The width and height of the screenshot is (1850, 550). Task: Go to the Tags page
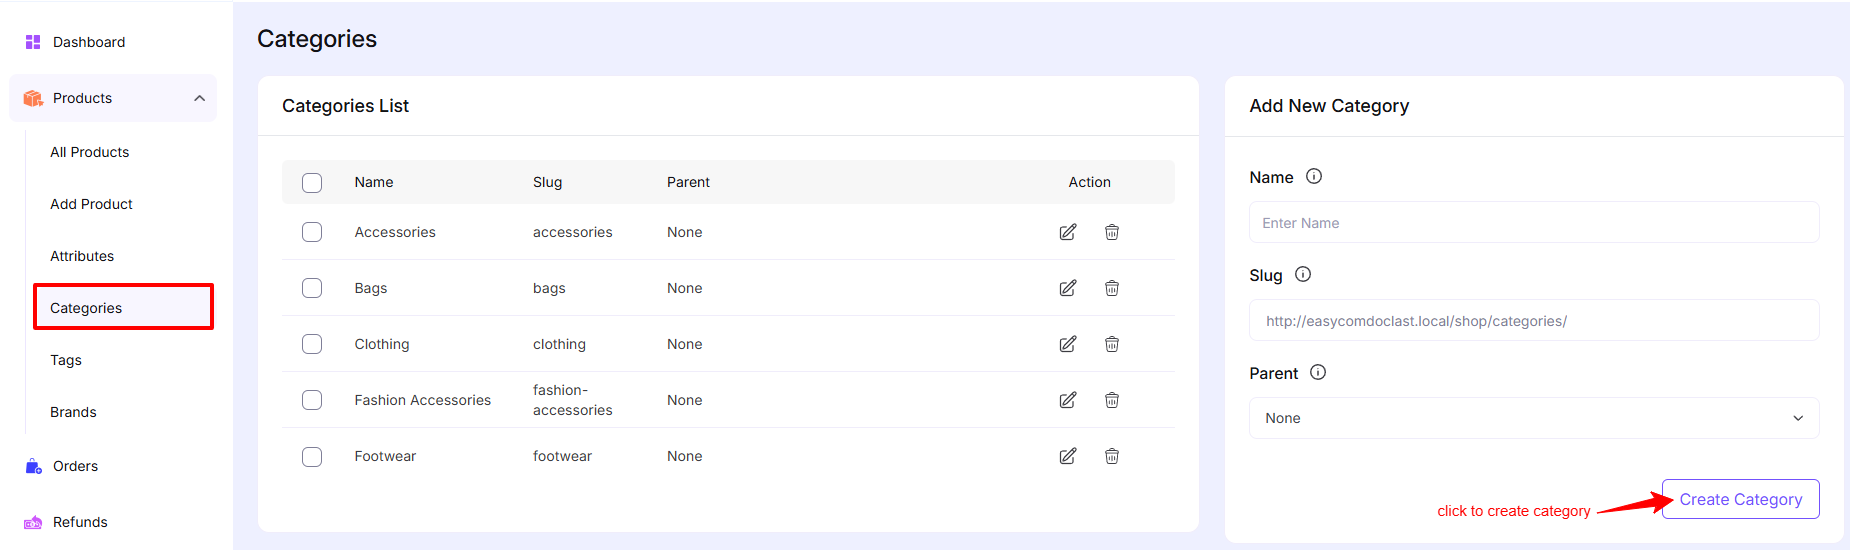pyautogui.click(x=66, y=360)
